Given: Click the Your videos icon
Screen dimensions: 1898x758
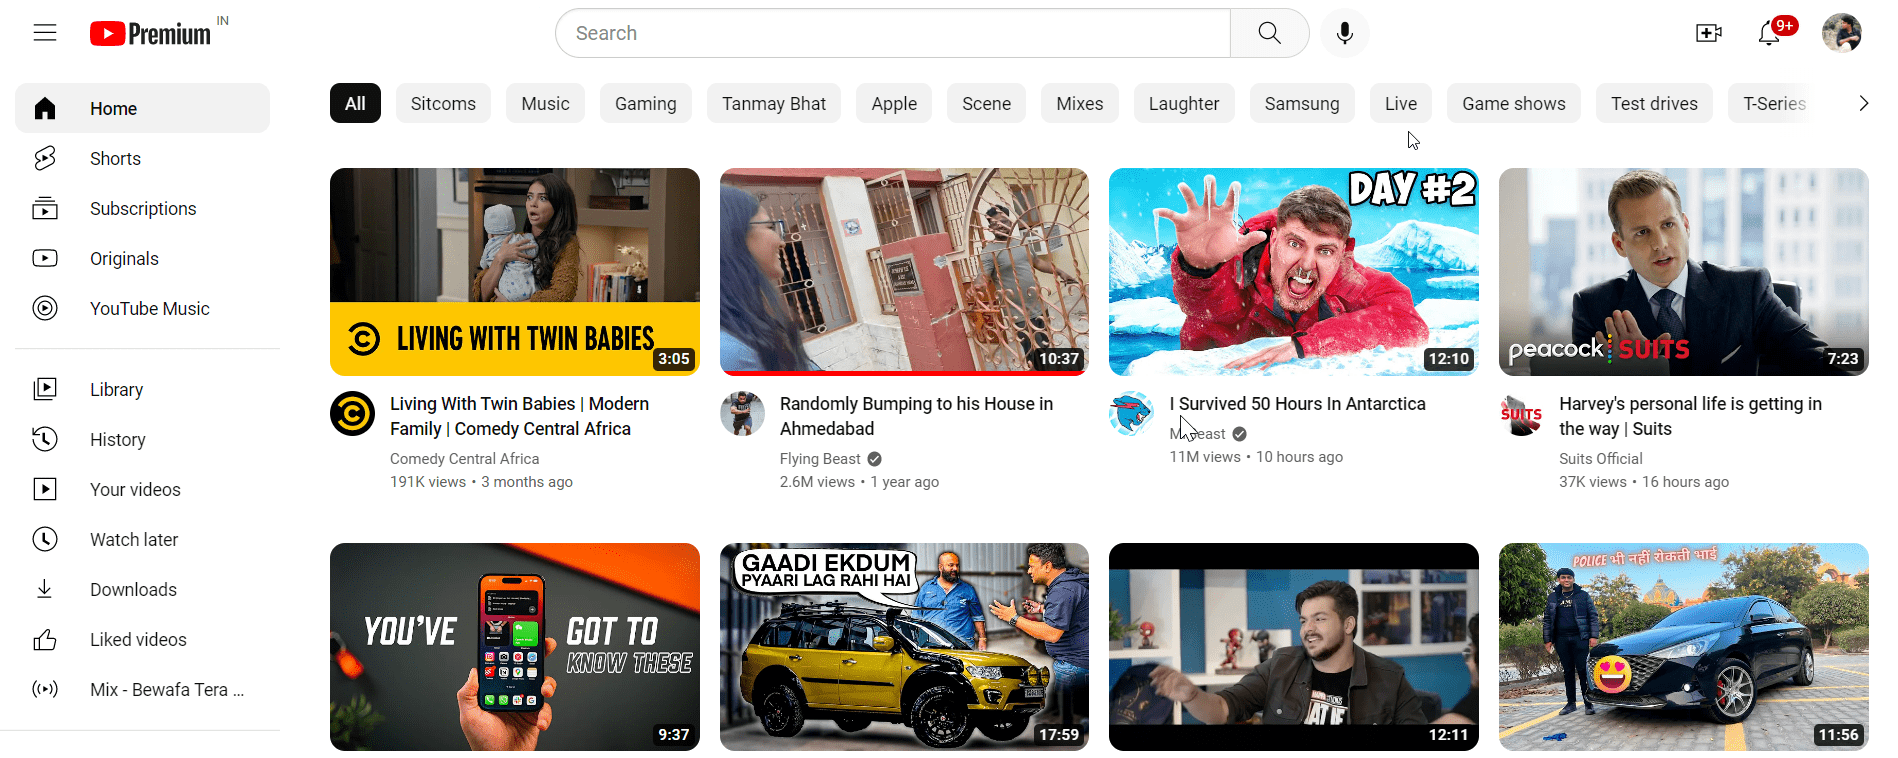Looking at the screenshot, I should tap(45, 489).
